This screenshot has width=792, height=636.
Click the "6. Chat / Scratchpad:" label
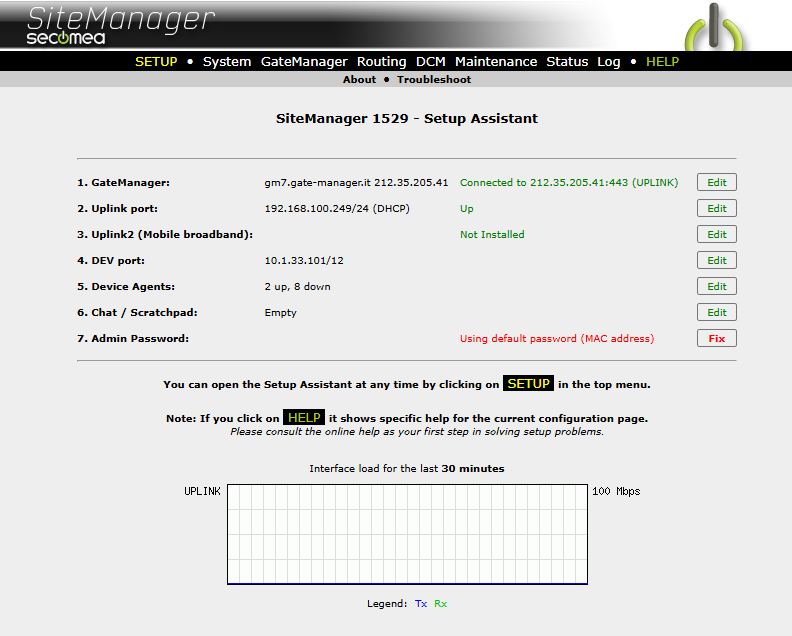coord(137,313)
